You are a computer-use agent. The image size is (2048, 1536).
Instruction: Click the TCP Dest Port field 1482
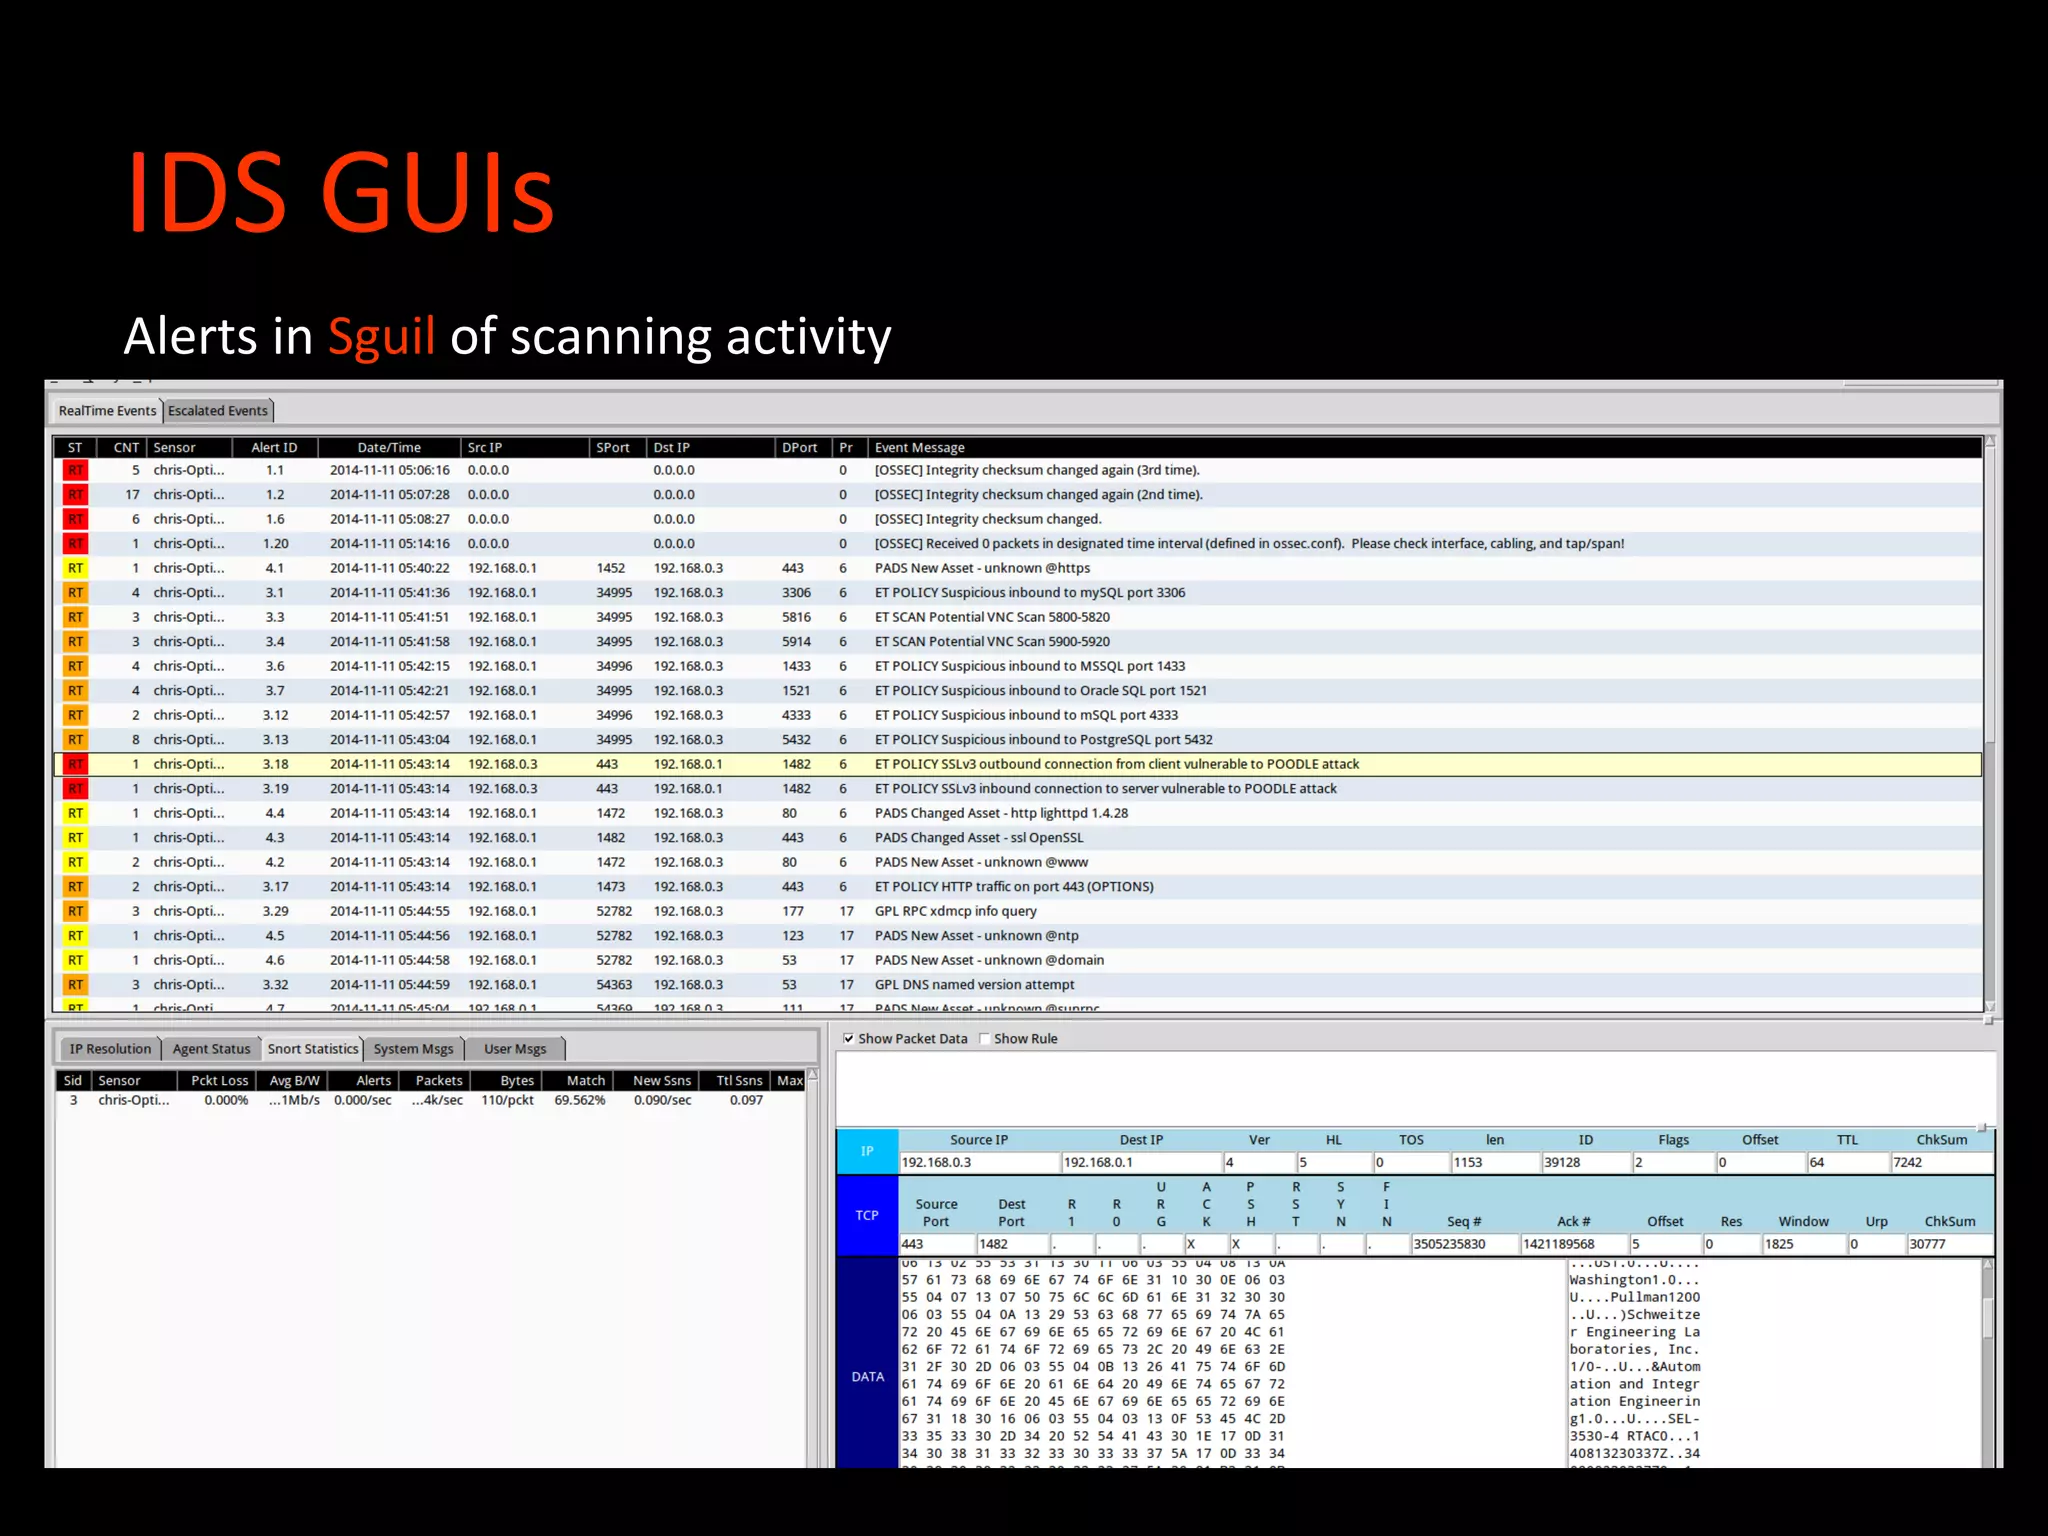pyautogui.click(x=1013, y=1244)
